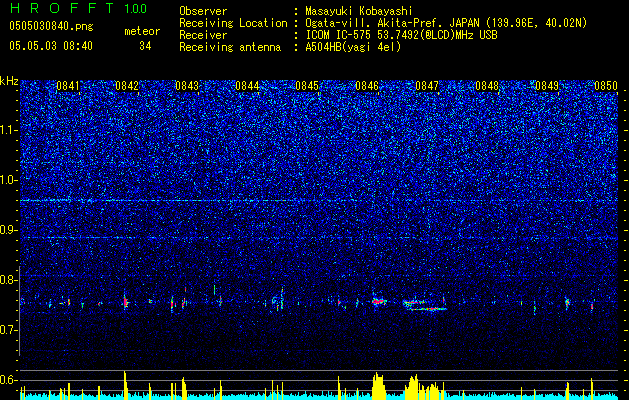Click the 0847 time marker
This screenshot has height=400, width=629.
427,86
